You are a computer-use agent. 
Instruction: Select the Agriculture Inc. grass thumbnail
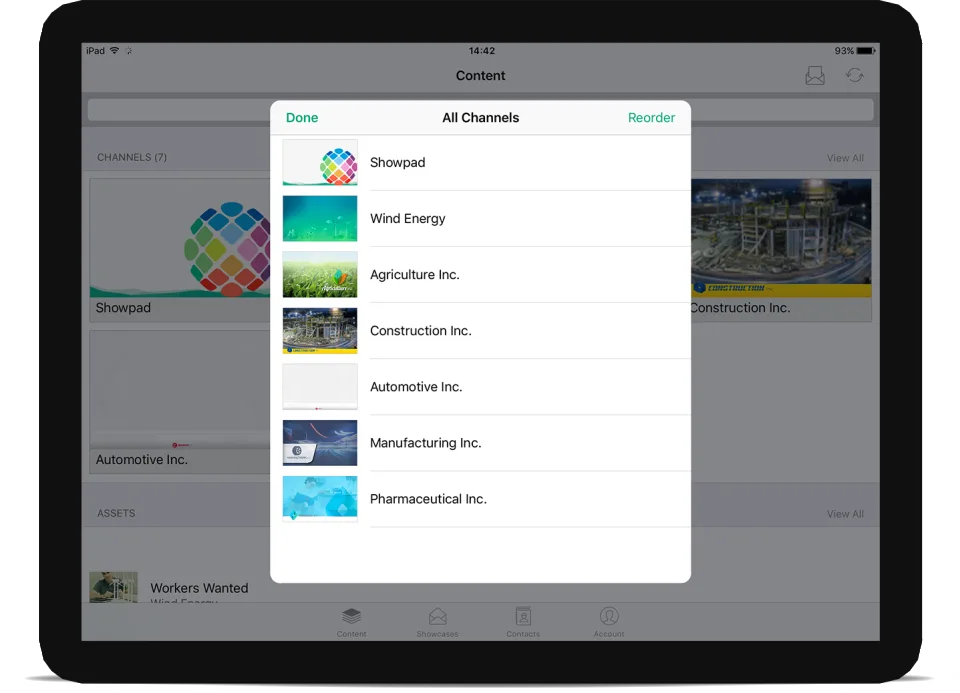click(x=320, y=275)
